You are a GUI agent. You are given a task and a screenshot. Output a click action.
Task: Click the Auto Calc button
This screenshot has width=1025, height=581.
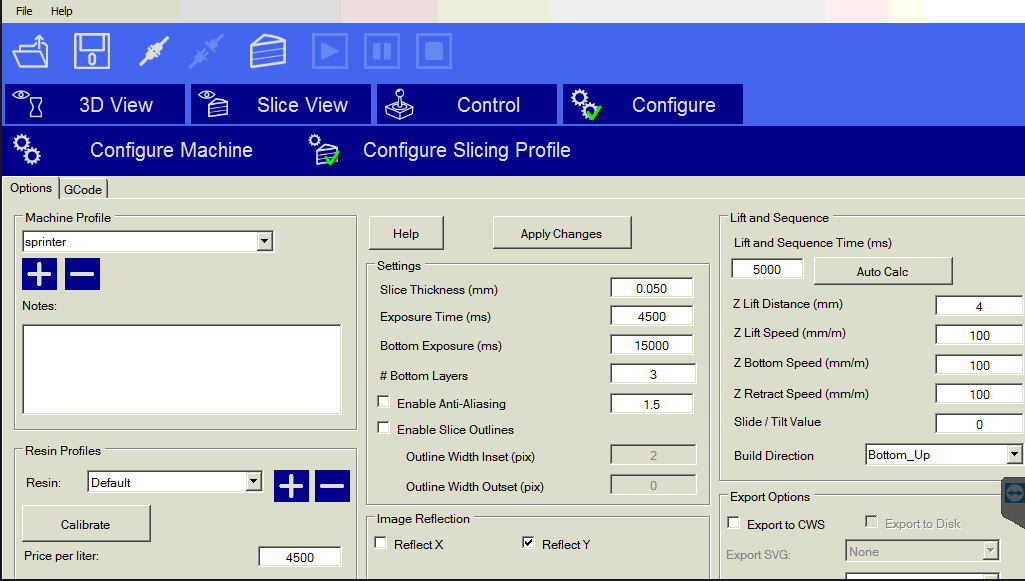tap(882, 271)
